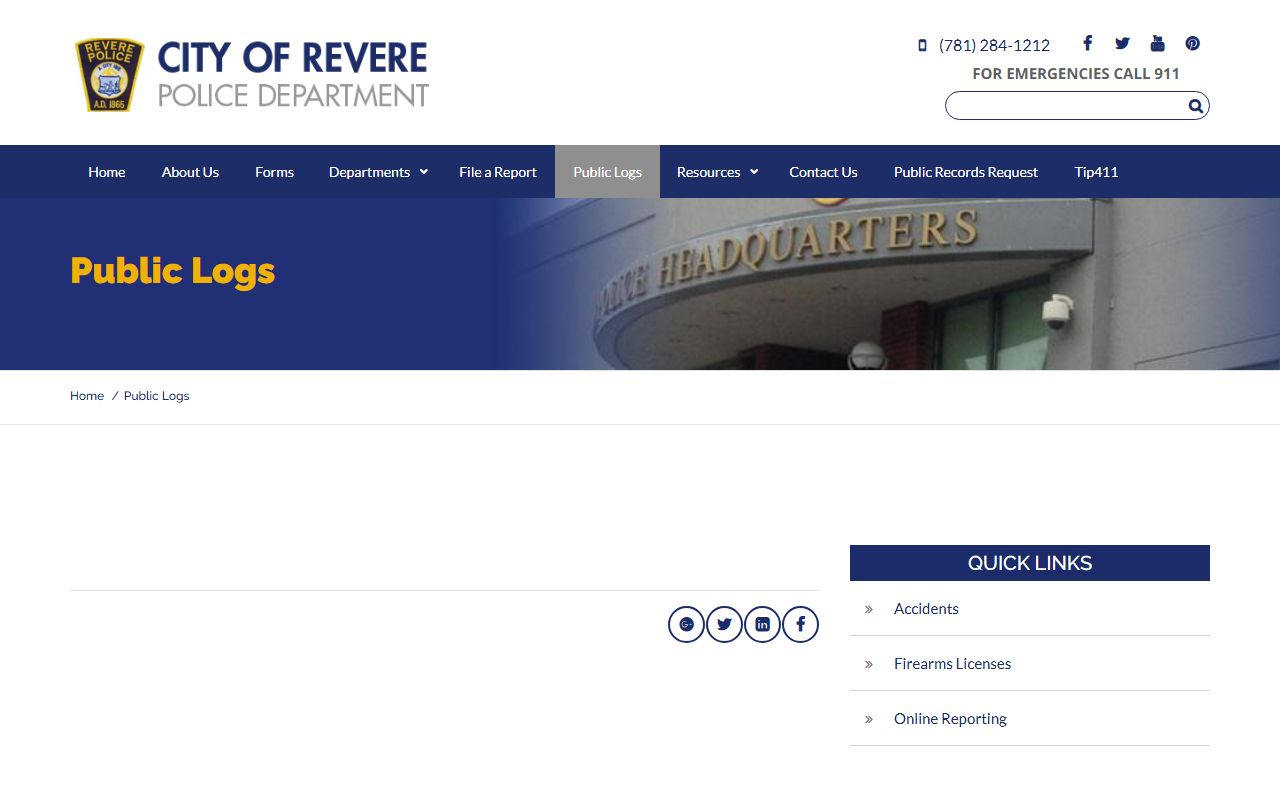Open the Forms menu item

tap(274, 172)
